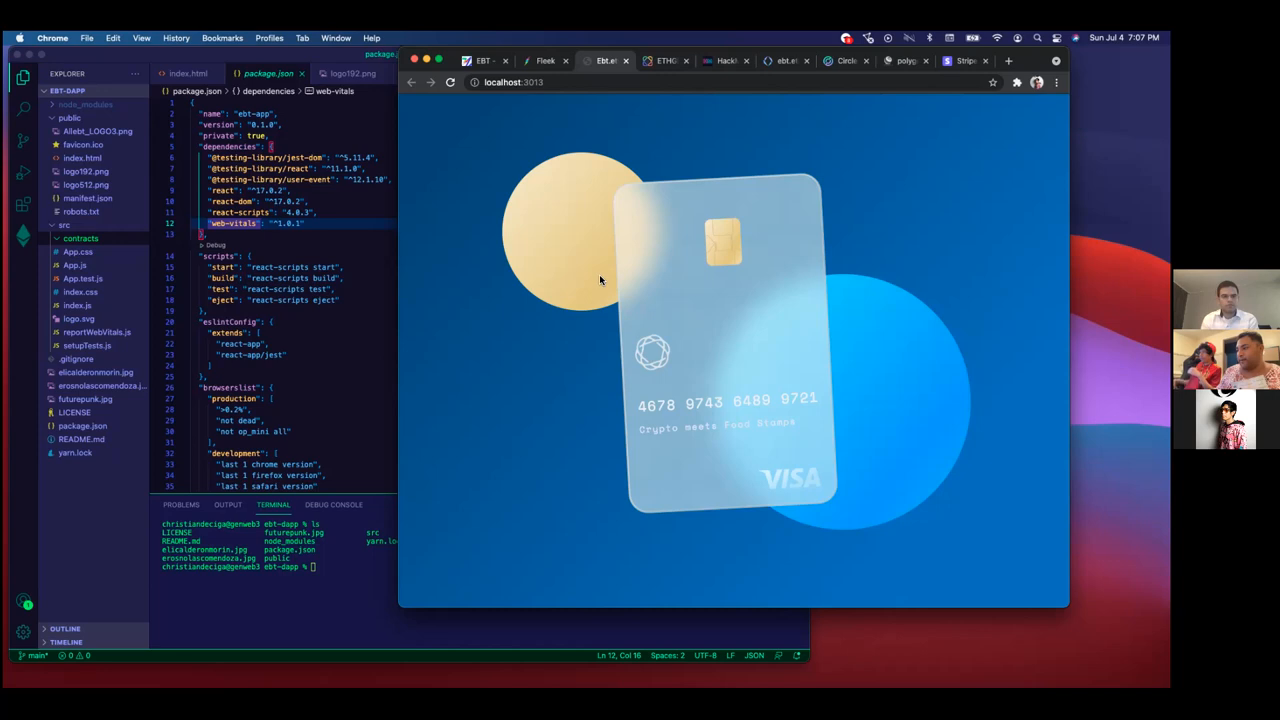The height and width of the screenshot is (720, 1280).
Task: Click Ln 12, Col 16 cursor position
Action: point(619,656)
